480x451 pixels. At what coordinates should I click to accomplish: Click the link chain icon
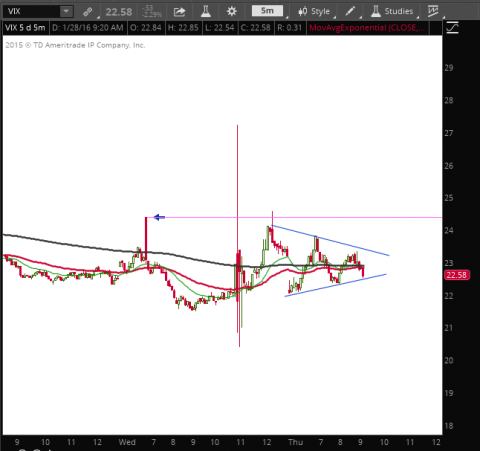click(88, 12)
